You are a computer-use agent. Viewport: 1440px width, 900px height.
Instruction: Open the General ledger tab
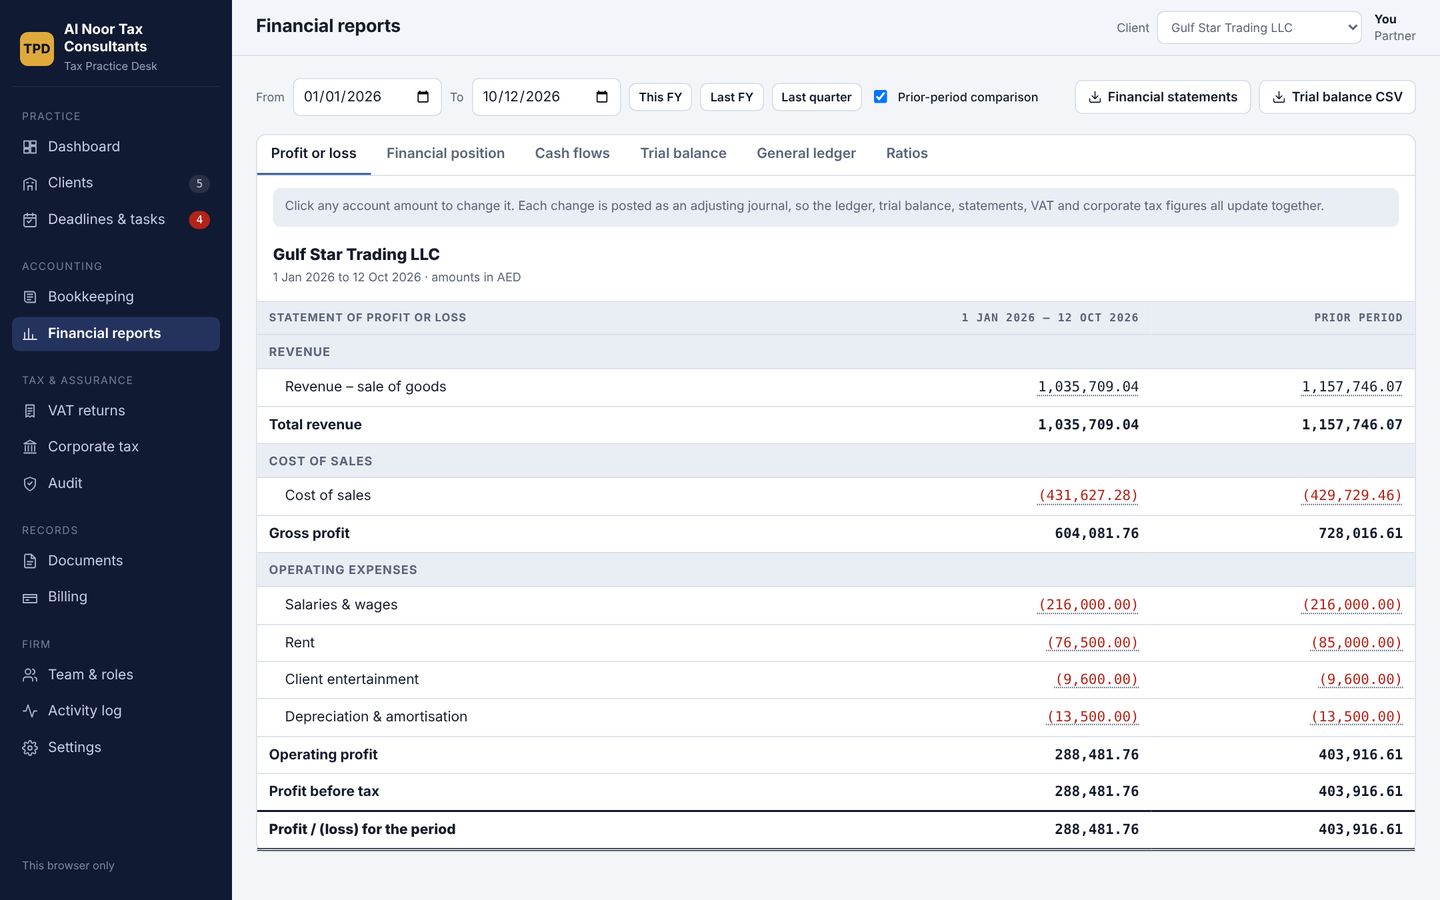point(806,154)
